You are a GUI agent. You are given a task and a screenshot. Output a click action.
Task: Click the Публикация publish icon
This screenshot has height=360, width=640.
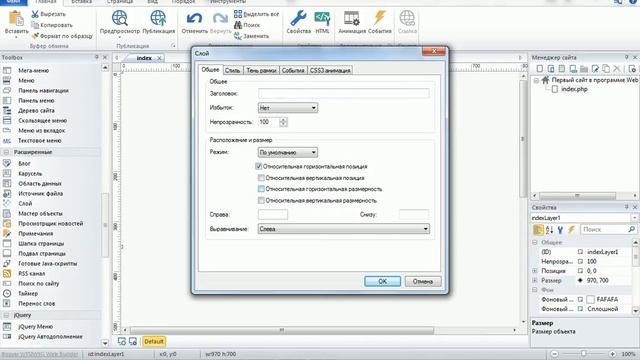click(158, 18)
